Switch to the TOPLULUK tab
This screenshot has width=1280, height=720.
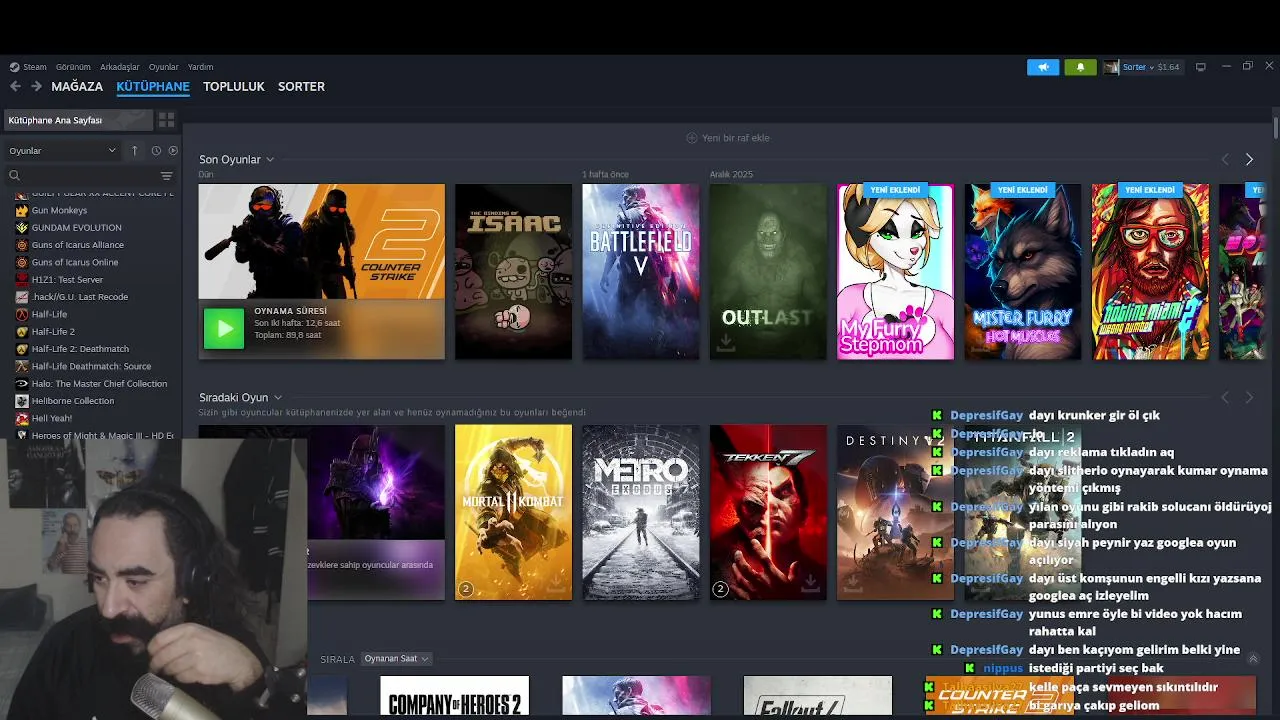[234, 87]
